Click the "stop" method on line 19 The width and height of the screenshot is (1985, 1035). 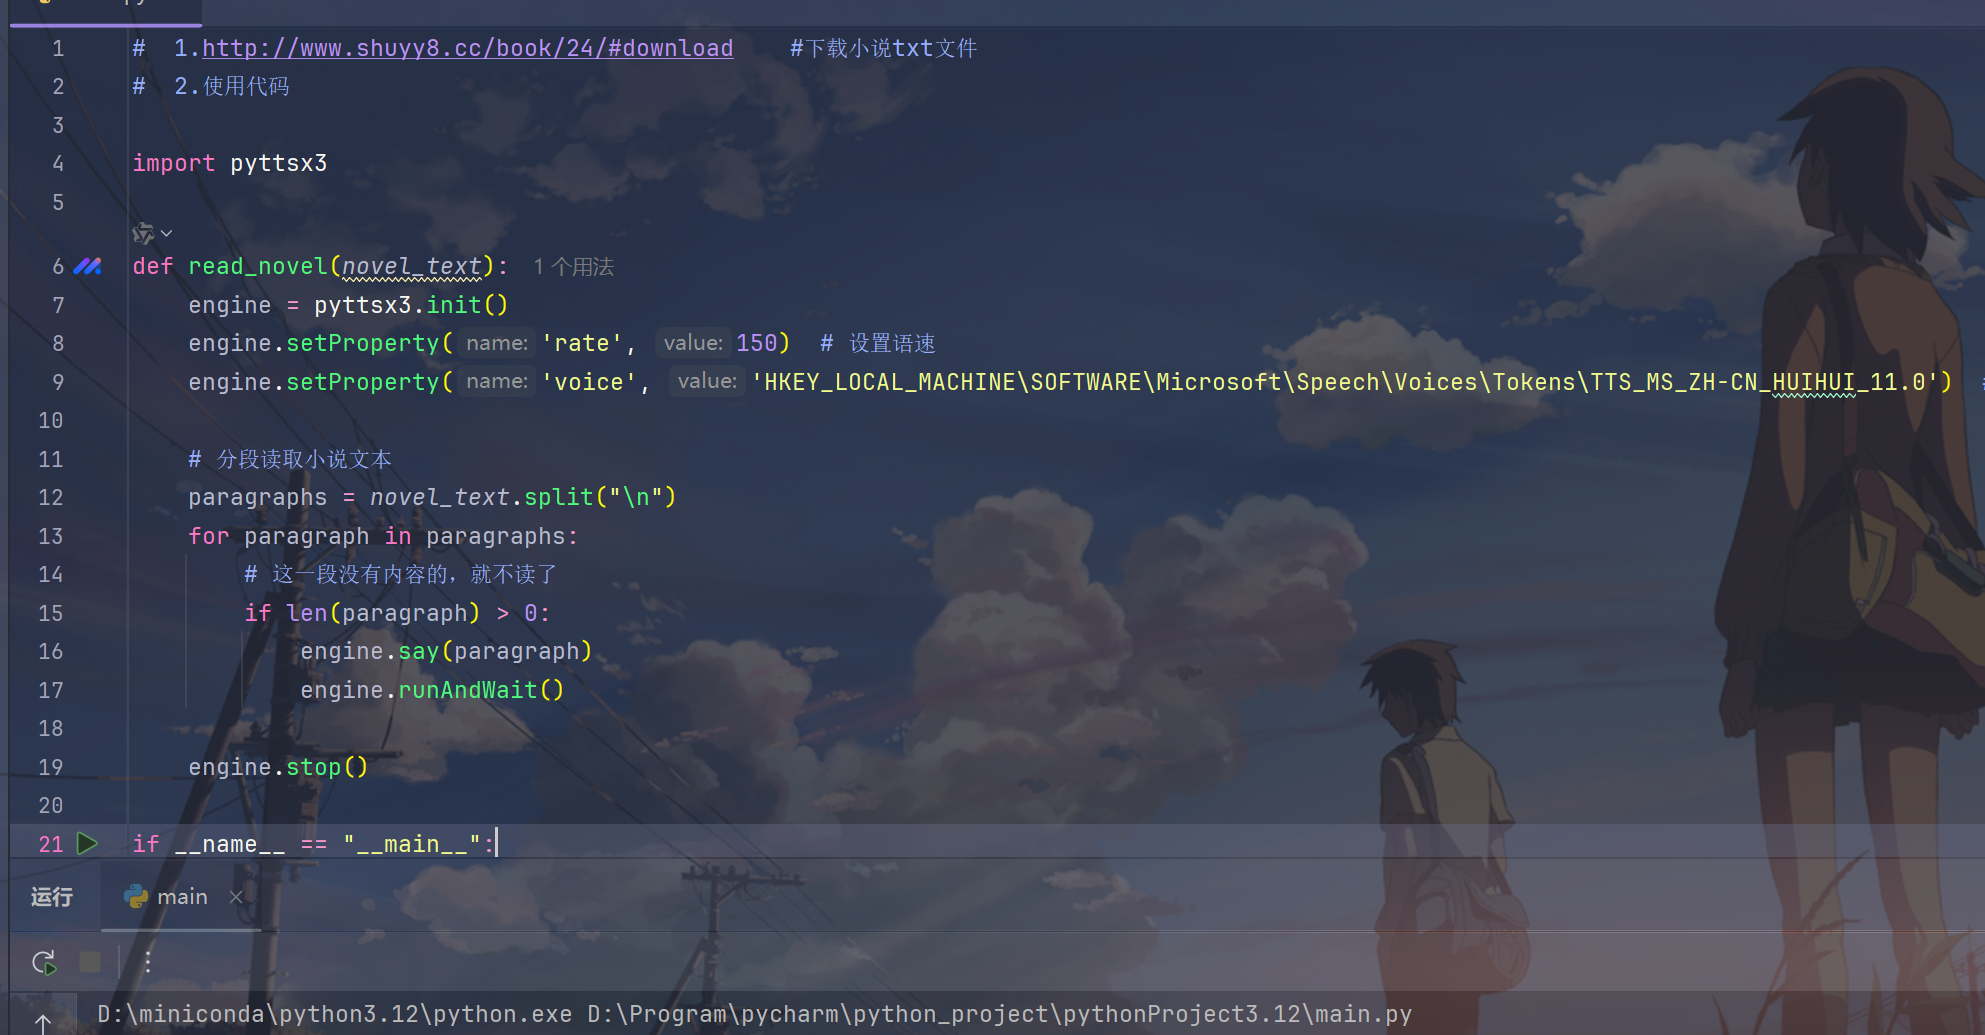314,767
